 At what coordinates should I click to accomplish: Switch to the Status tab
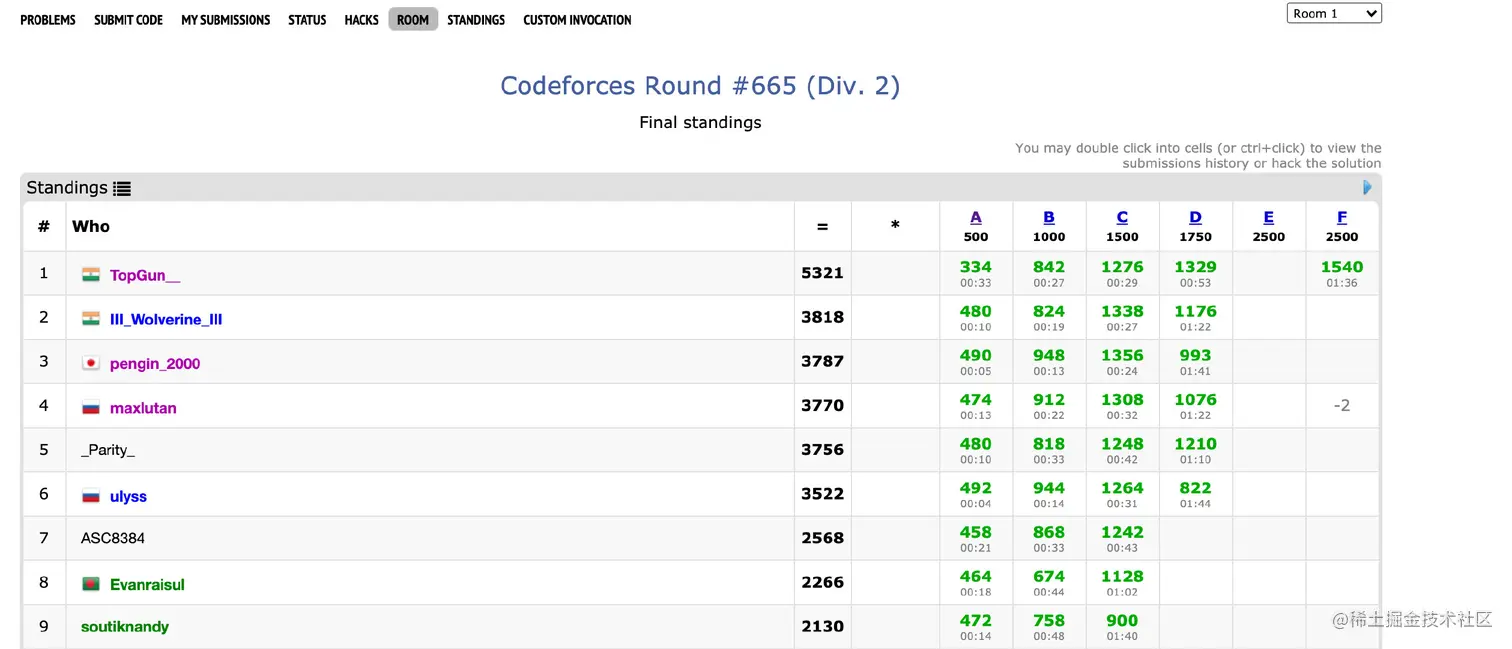tap(307, 20)
